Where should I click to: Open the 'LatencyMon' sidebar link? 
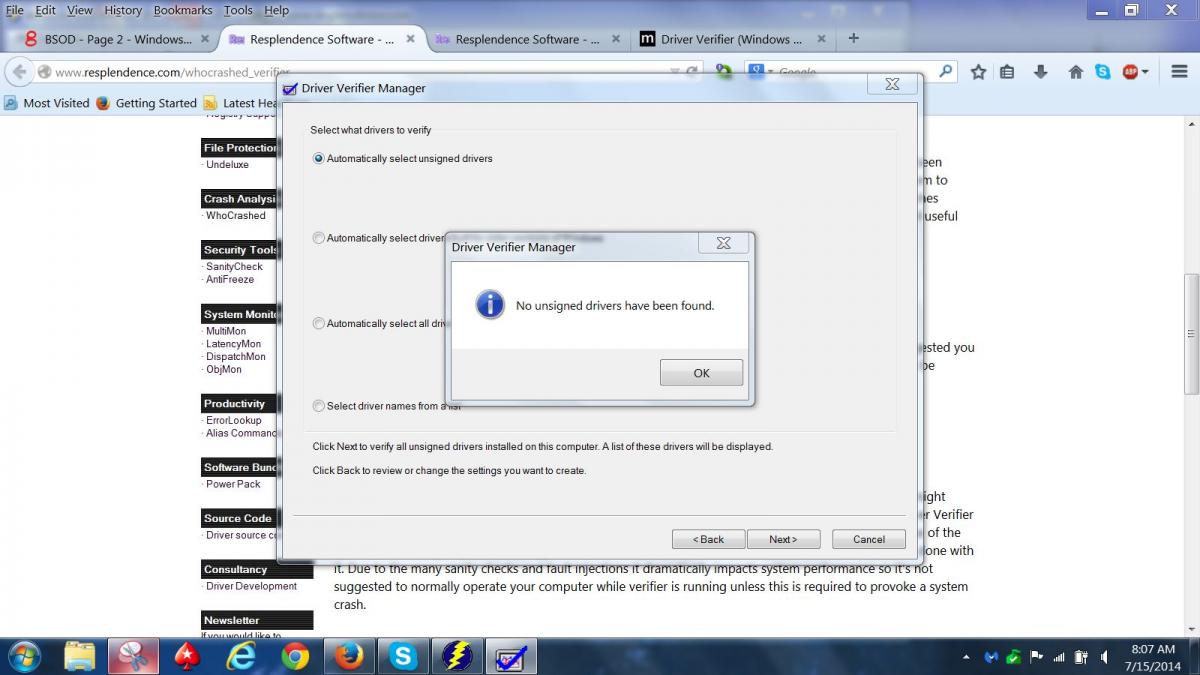click(233, 344)
